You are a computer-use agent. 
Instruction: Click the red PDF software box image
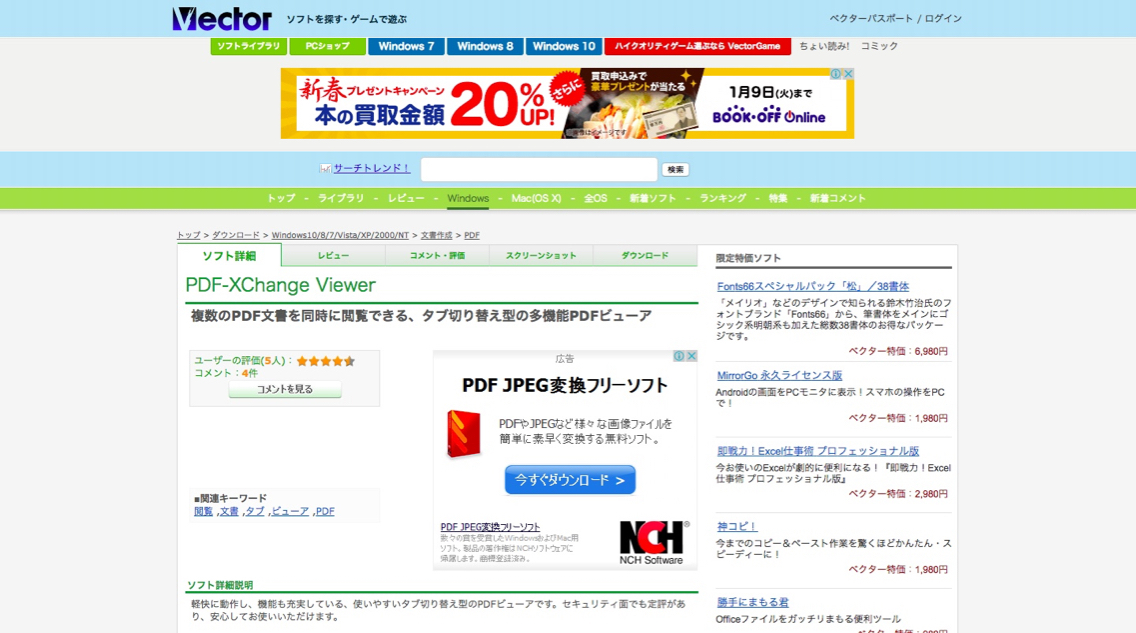(x=463, y=434)
